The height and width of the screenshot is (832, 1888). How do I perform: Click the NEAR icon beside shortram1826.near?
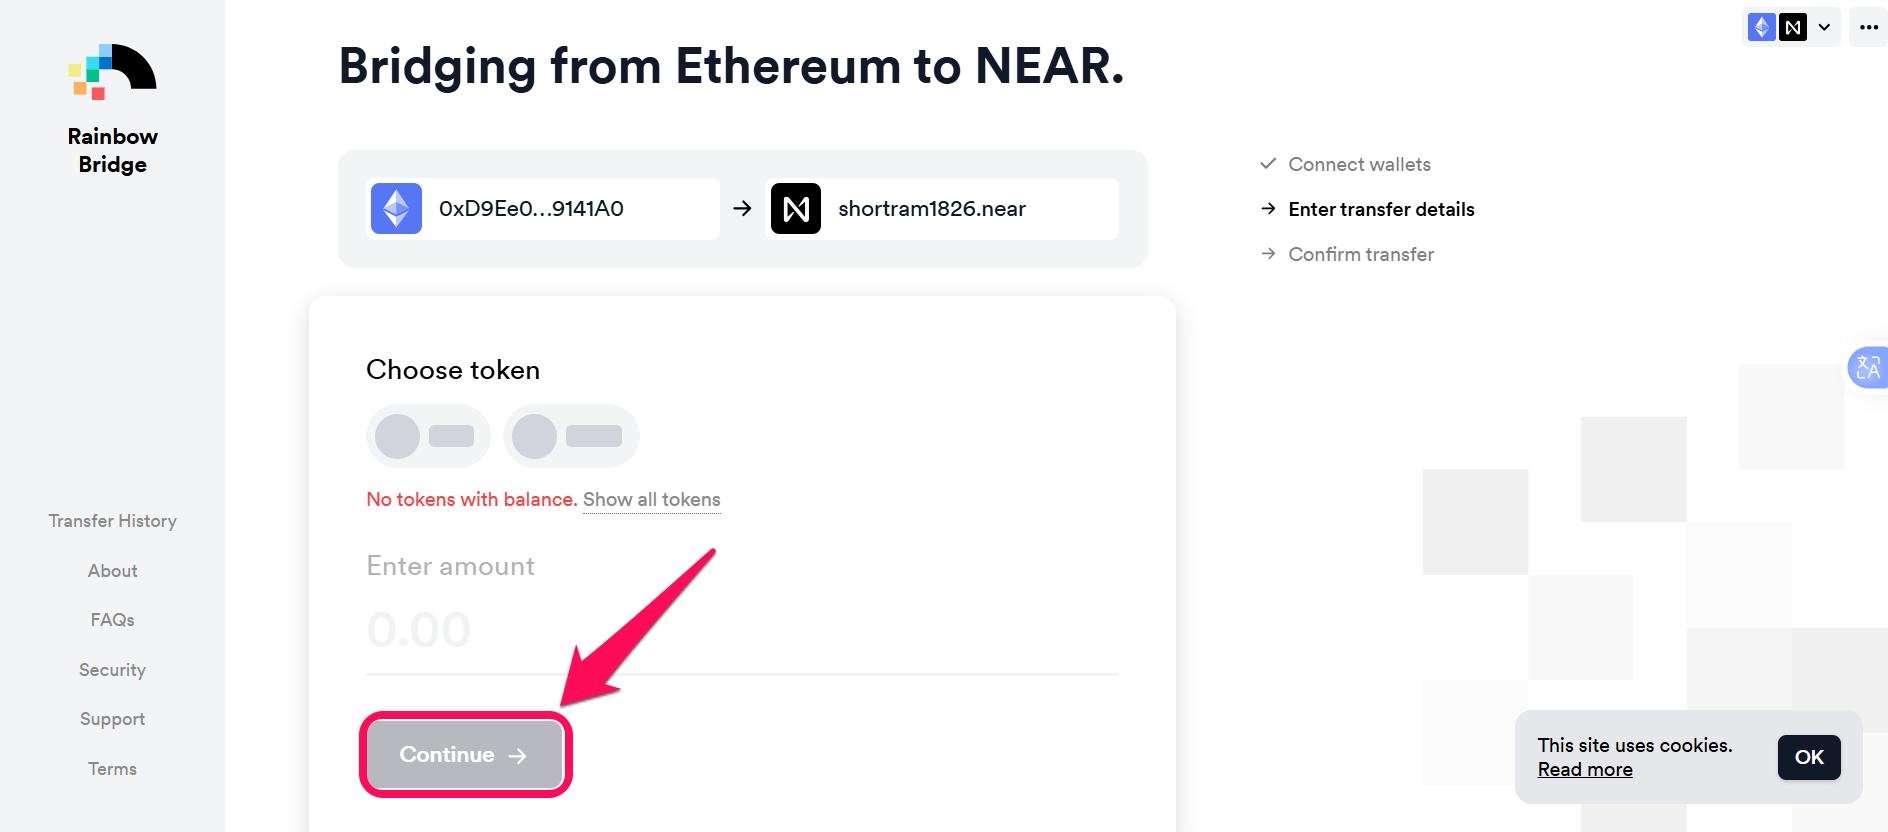tap(796, 208)
